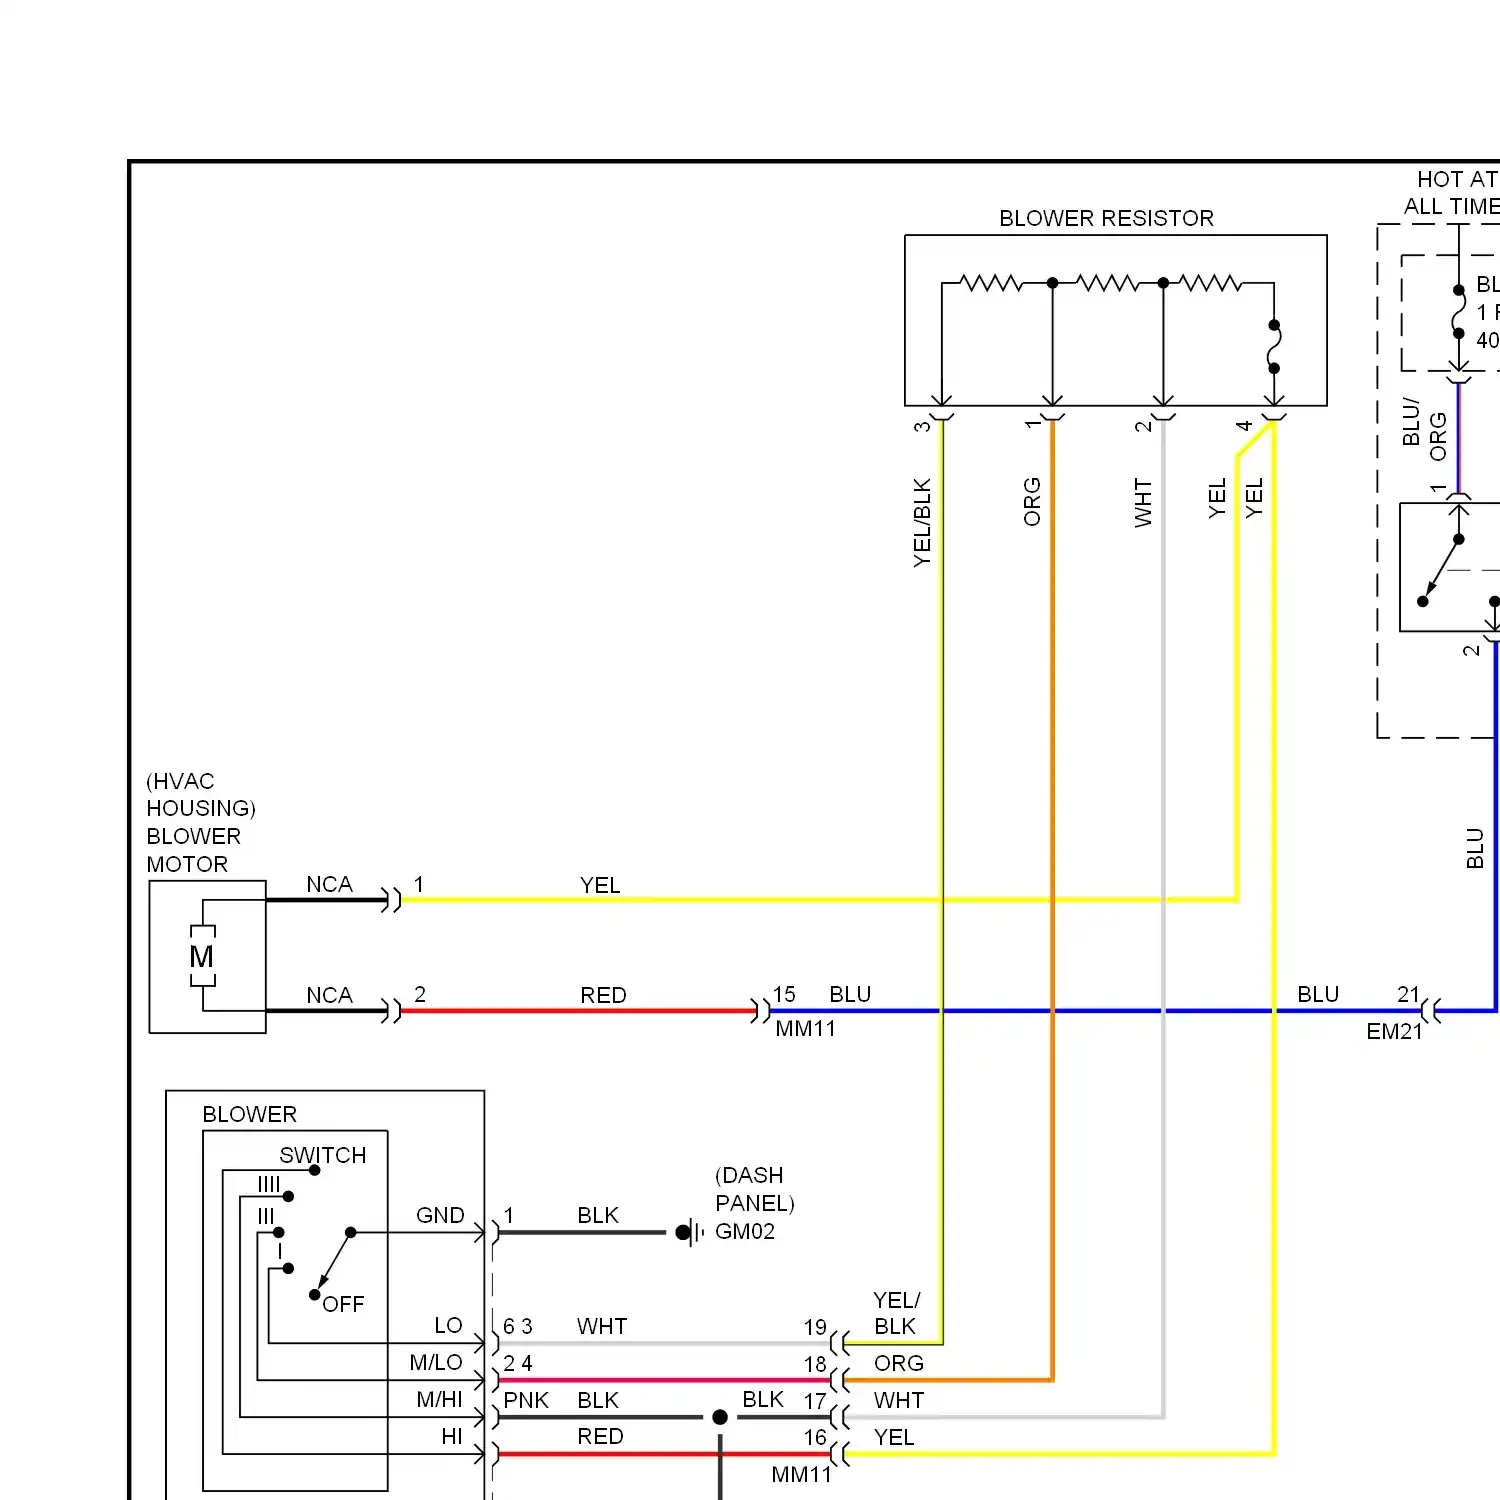Click the GND terminal label
The image size is (1500, 1500).
(440, 1215)
